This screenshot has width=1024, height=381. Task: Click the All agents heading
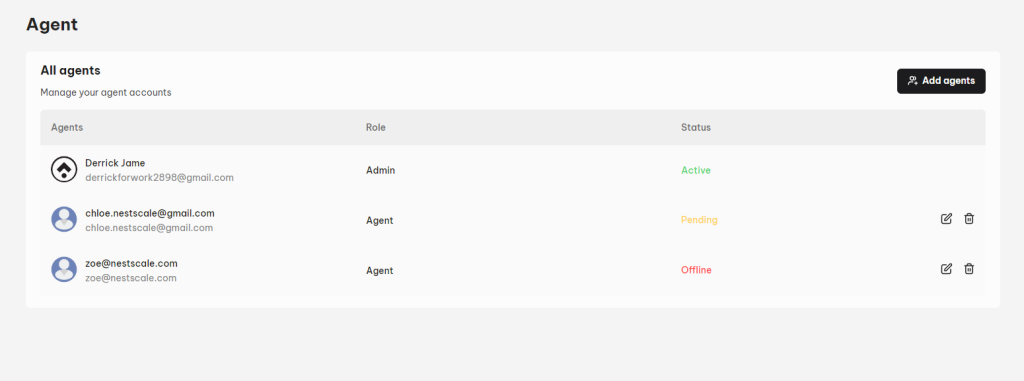71,70
